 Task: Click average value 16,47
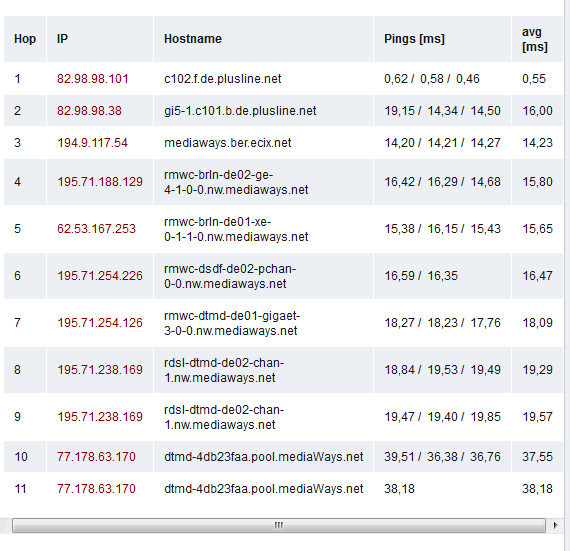(537, 276)
